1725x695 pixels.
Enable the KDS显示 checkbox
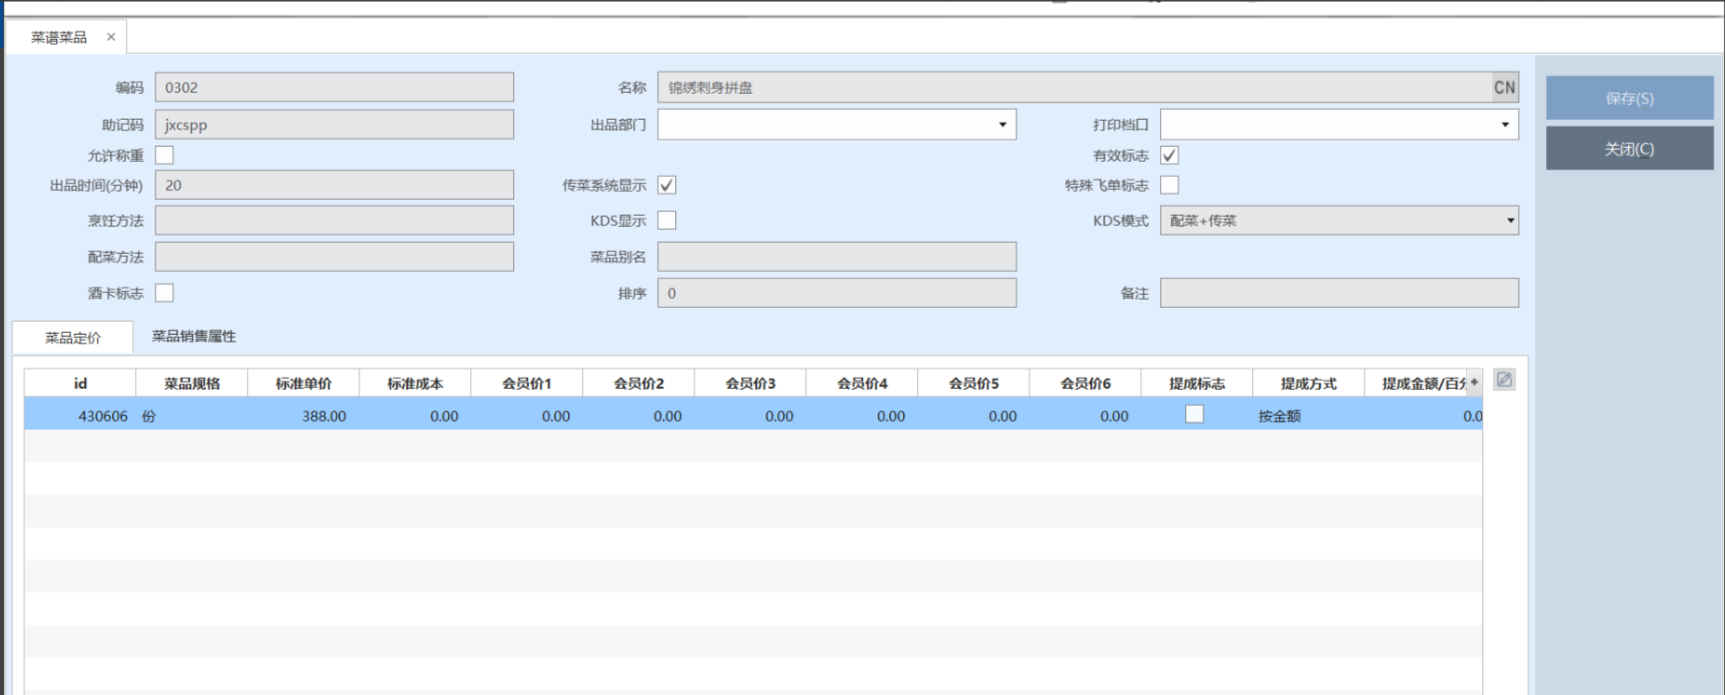[667, 221]
